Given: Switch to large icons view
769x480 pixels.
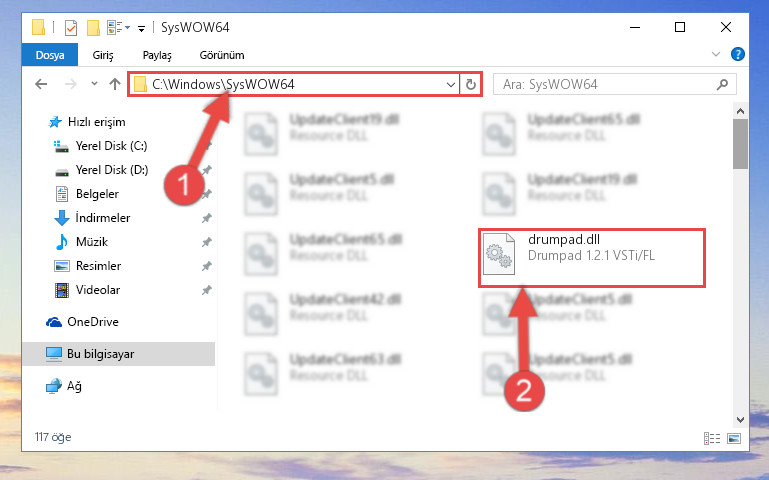Looking at the screenshot, I should 734,438.
